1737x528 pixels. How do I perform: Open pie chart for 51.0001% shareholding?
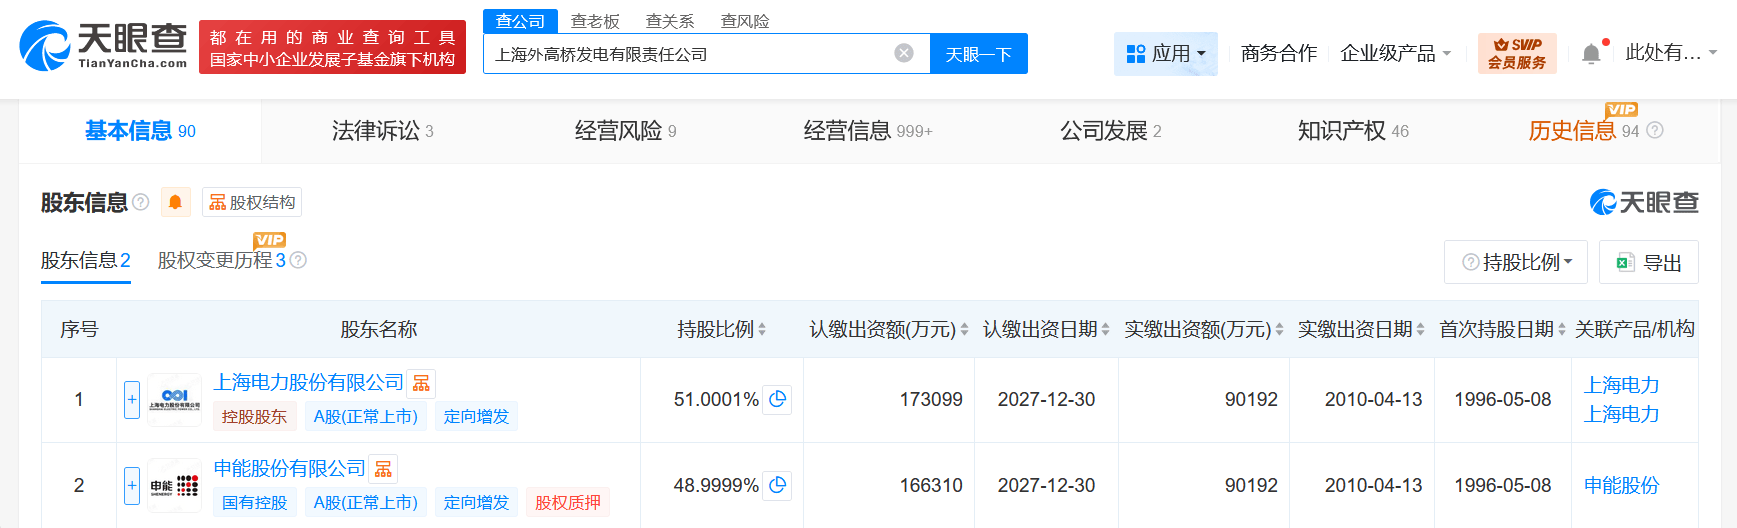pyautogui.click(x=777, y=399)
